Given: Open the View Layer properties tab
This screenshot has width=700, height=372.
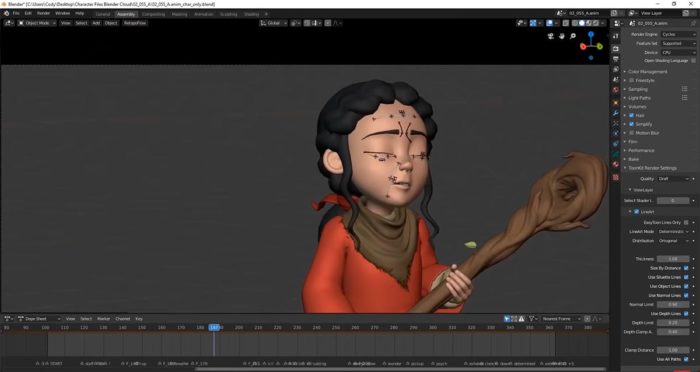Looking at the screenshot, I should click(x=616, y=70).
